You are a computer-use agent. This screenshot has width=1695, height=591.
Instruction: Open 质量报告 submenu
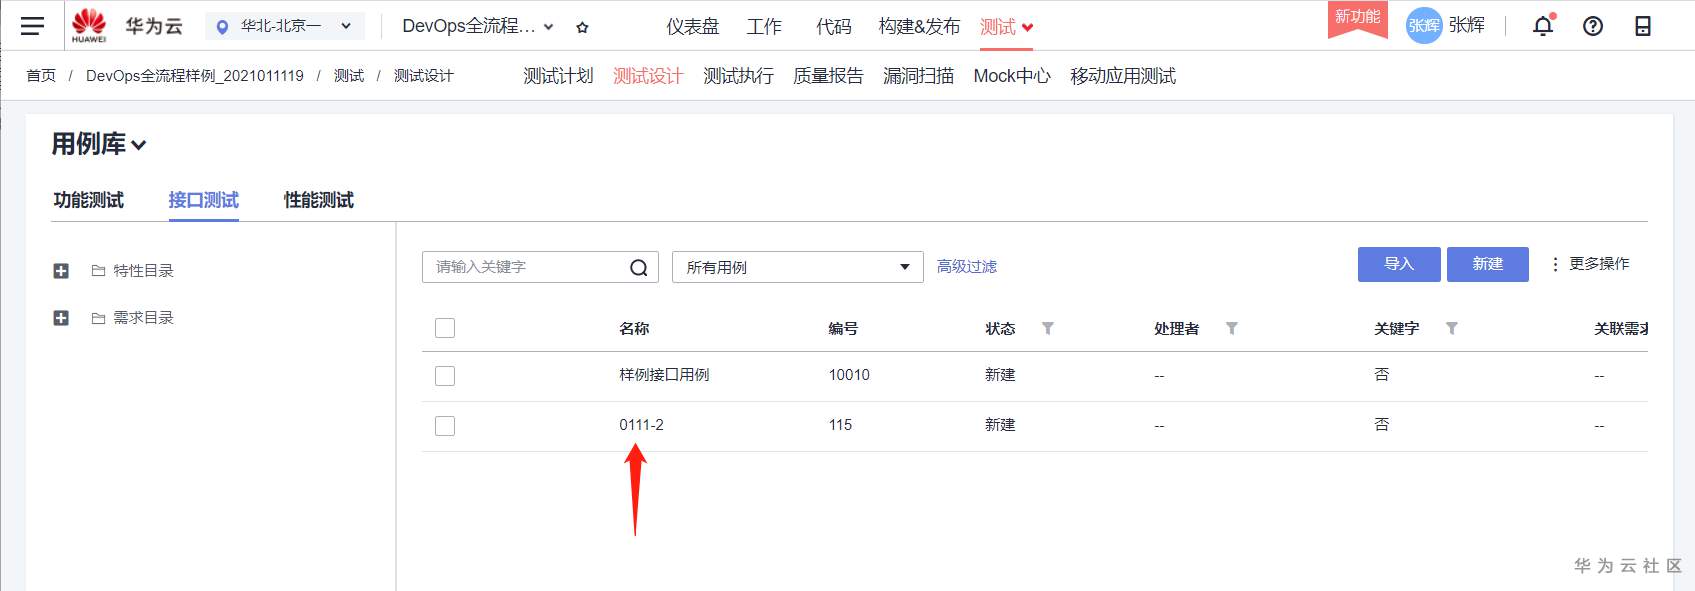coord(828,76)
